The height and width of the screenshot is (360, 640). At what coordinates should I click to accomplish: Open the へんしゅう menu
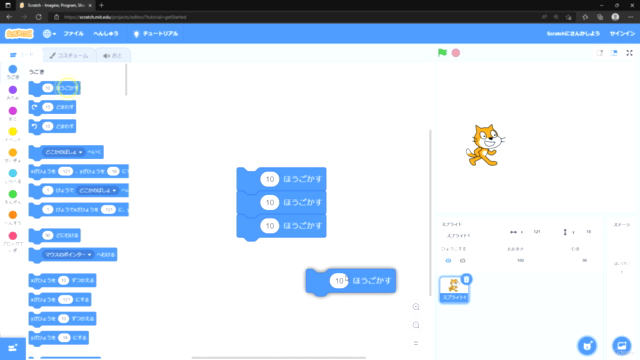(106, 33)
